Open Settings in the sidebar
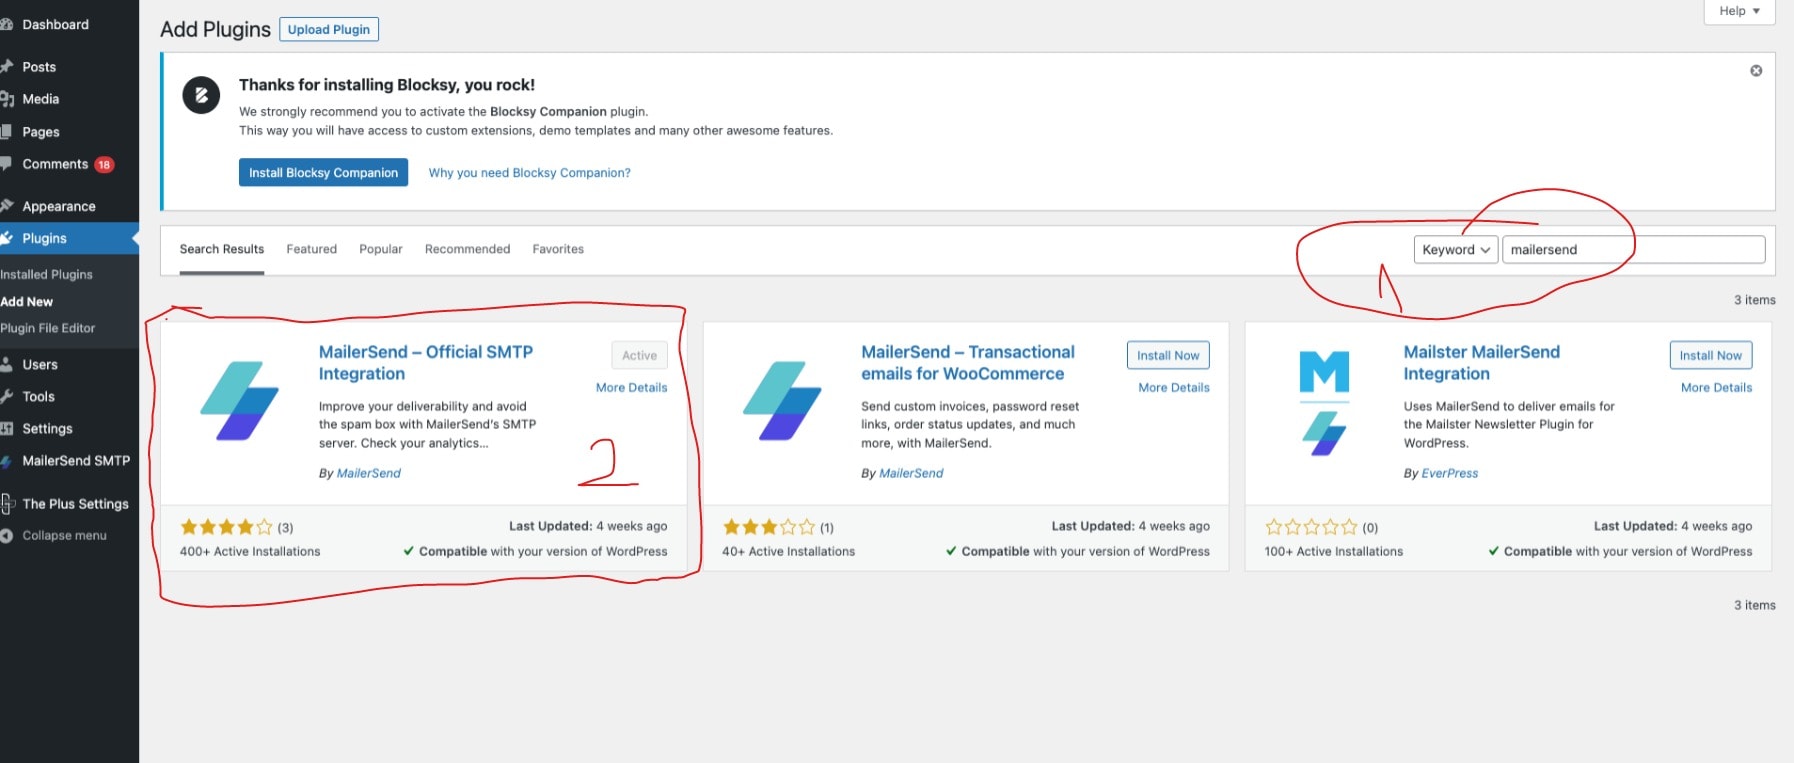 pos(47,429)
